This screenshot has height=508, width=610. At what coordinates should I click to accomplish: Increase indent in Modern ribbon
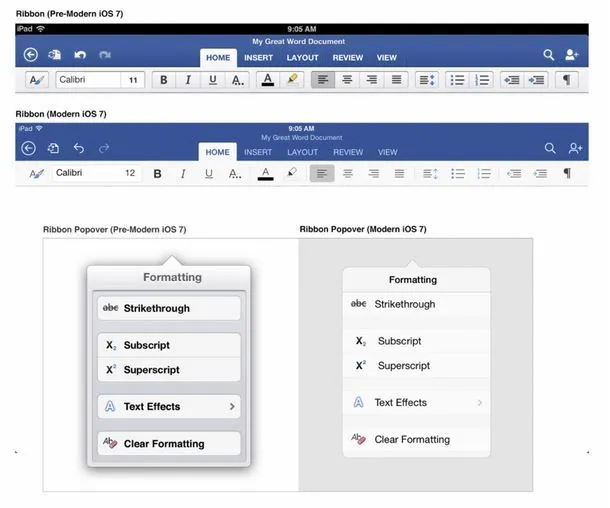coord(540,173)
